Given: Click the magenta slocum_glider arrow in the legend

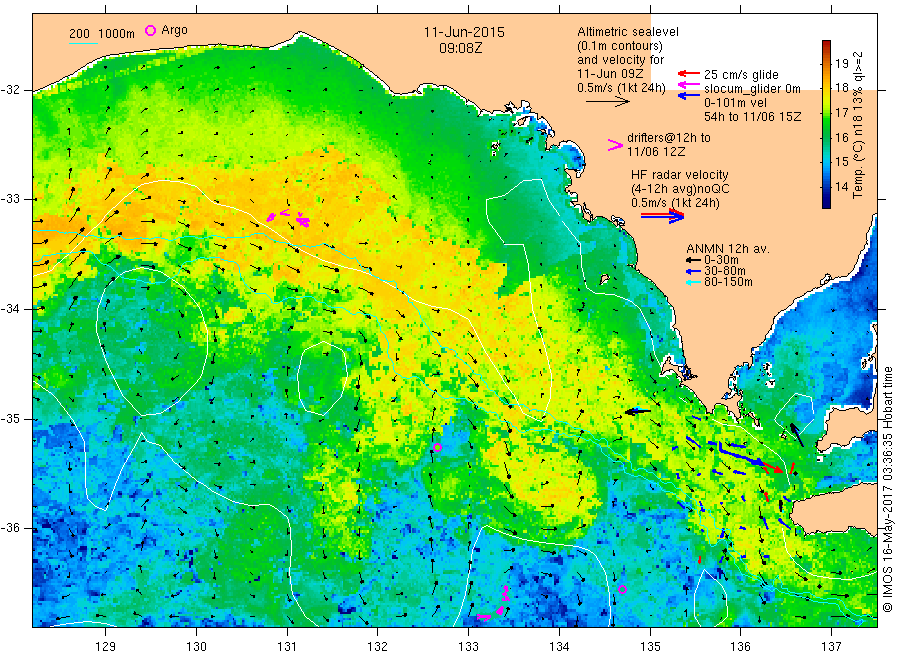Looking at the screenshot, I should tap(688, 85).
